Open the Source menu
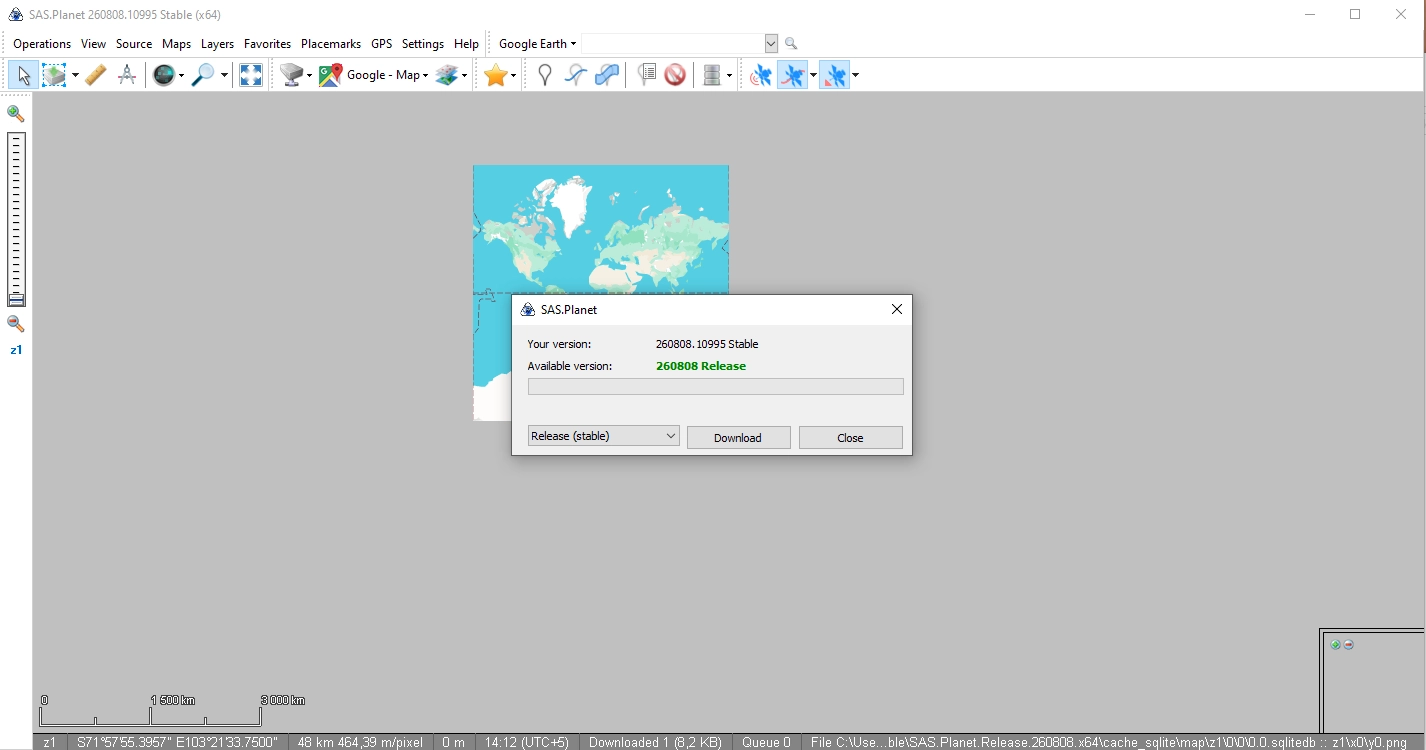Screen dimensions: 1426x750 [134, 44]
